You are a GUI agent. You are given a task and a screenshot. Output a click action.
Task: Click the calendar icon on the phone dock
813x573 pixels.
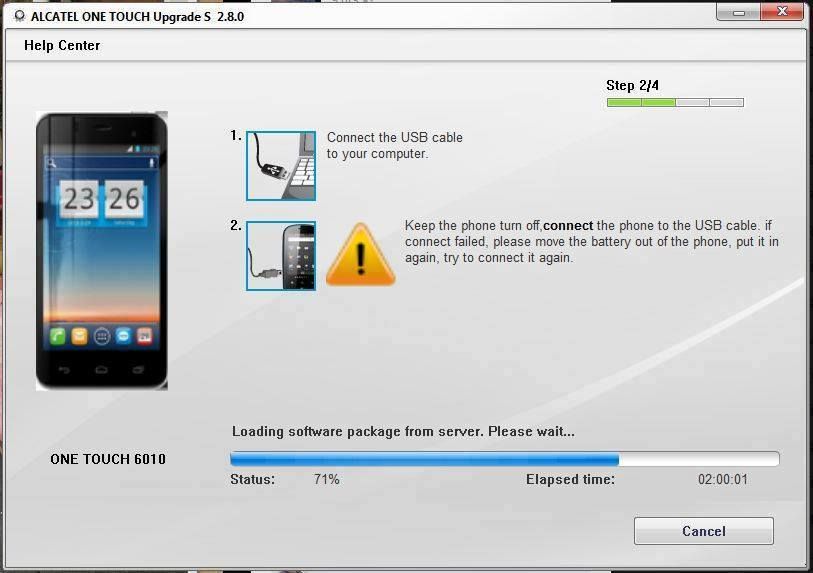(145, 336)
